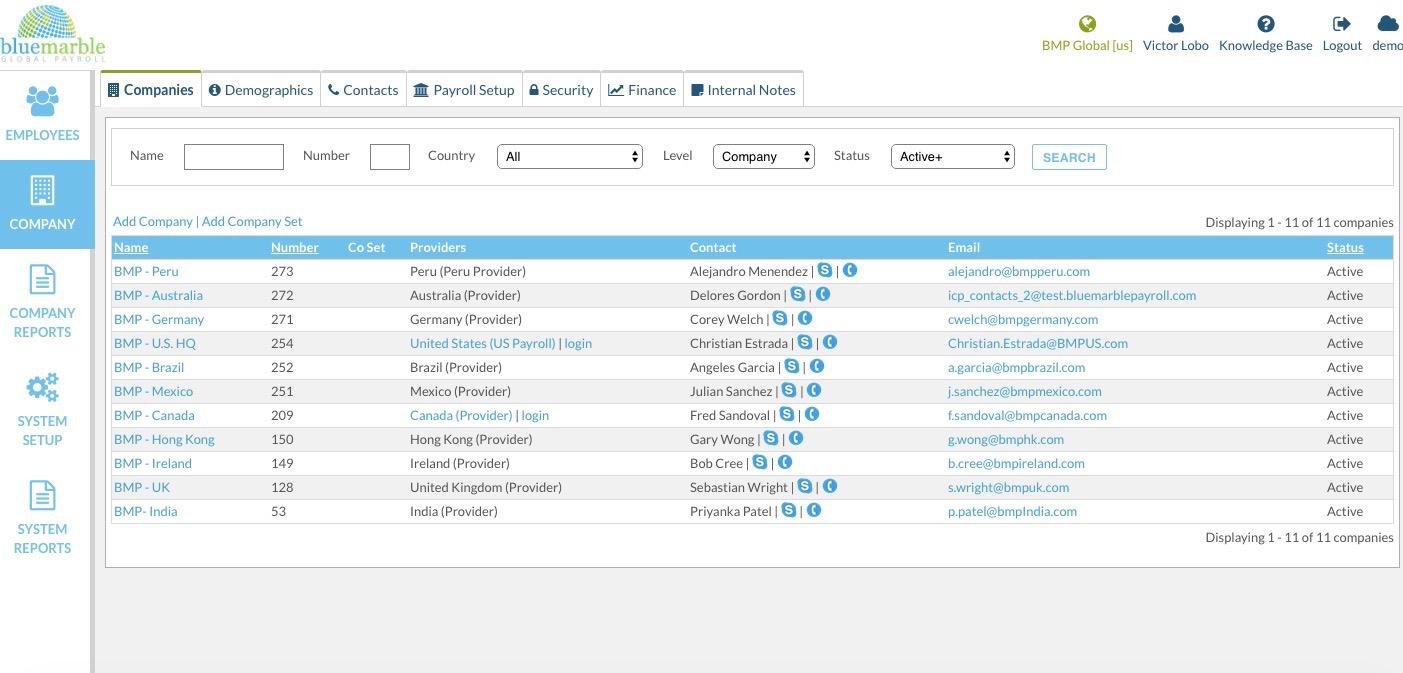This screenshot has height=673, width=1403.
Task: Click the demo cloud icon
Action: [x=1387, y=24]
